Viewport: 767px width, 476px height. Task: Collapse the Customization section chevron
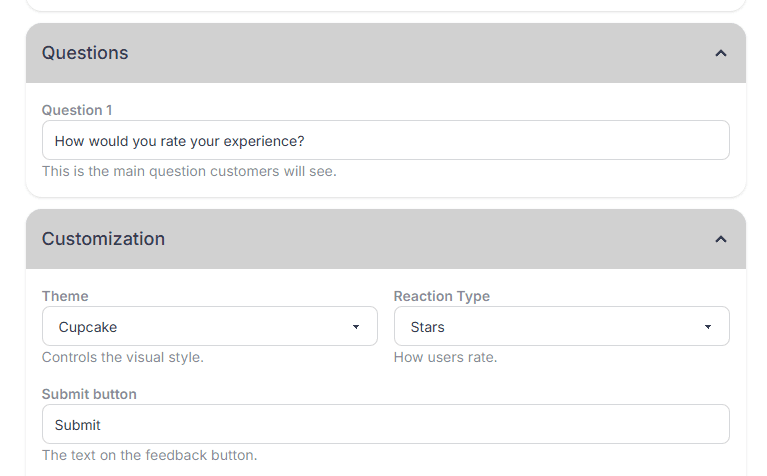point(720,239)
